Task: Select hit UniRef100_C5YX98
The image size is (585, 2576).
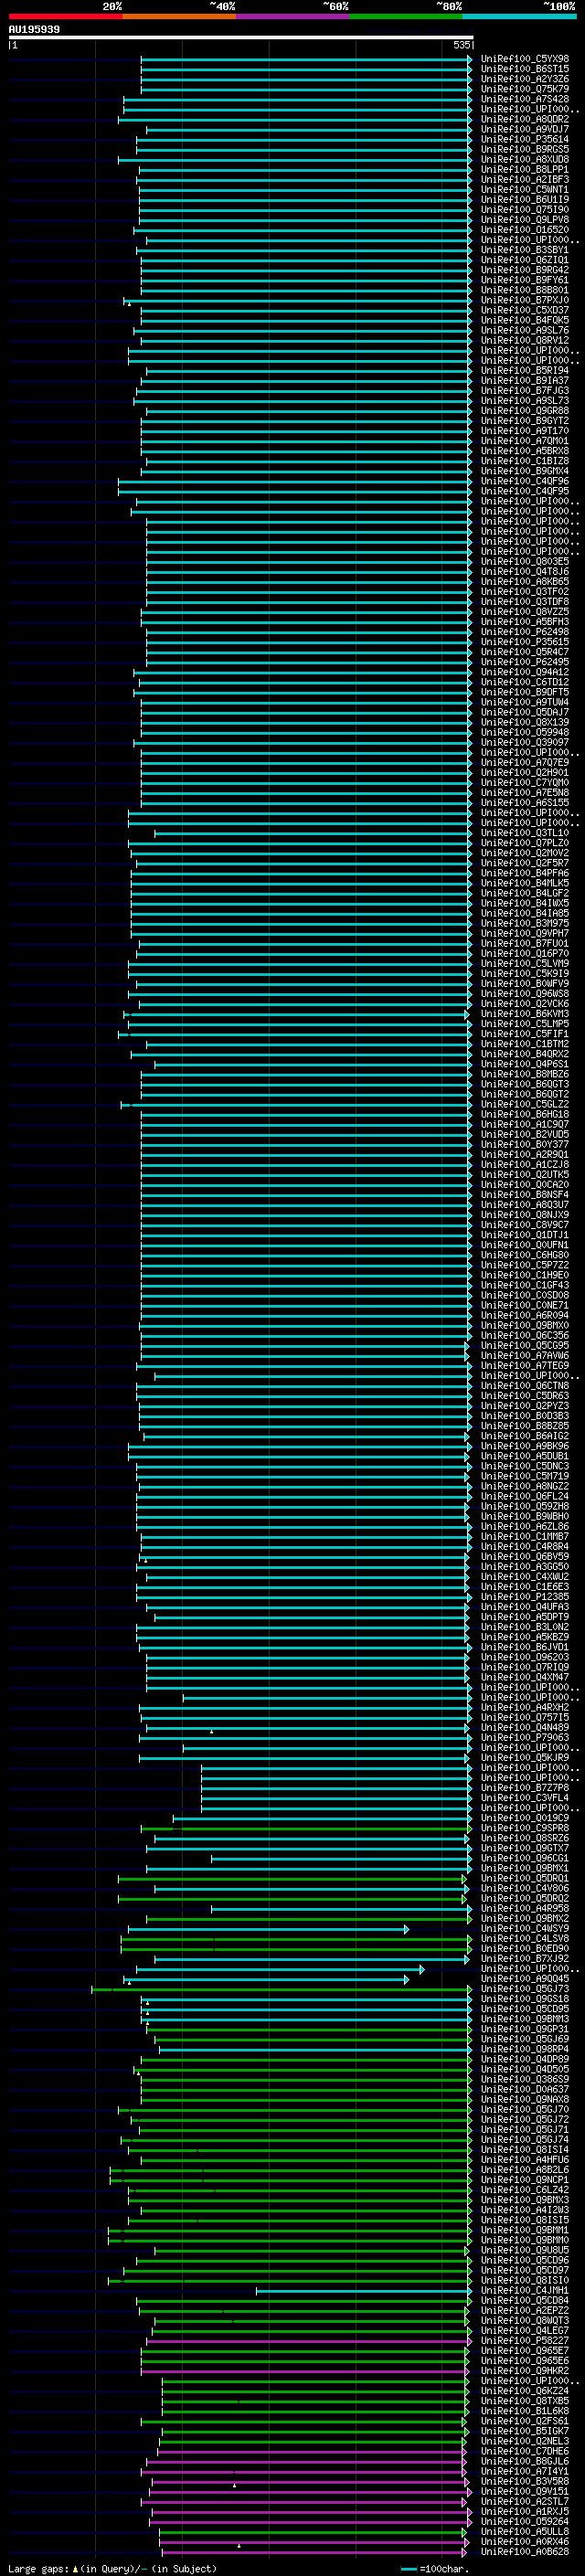Action: pyautogui.click(x=525, y=59)
